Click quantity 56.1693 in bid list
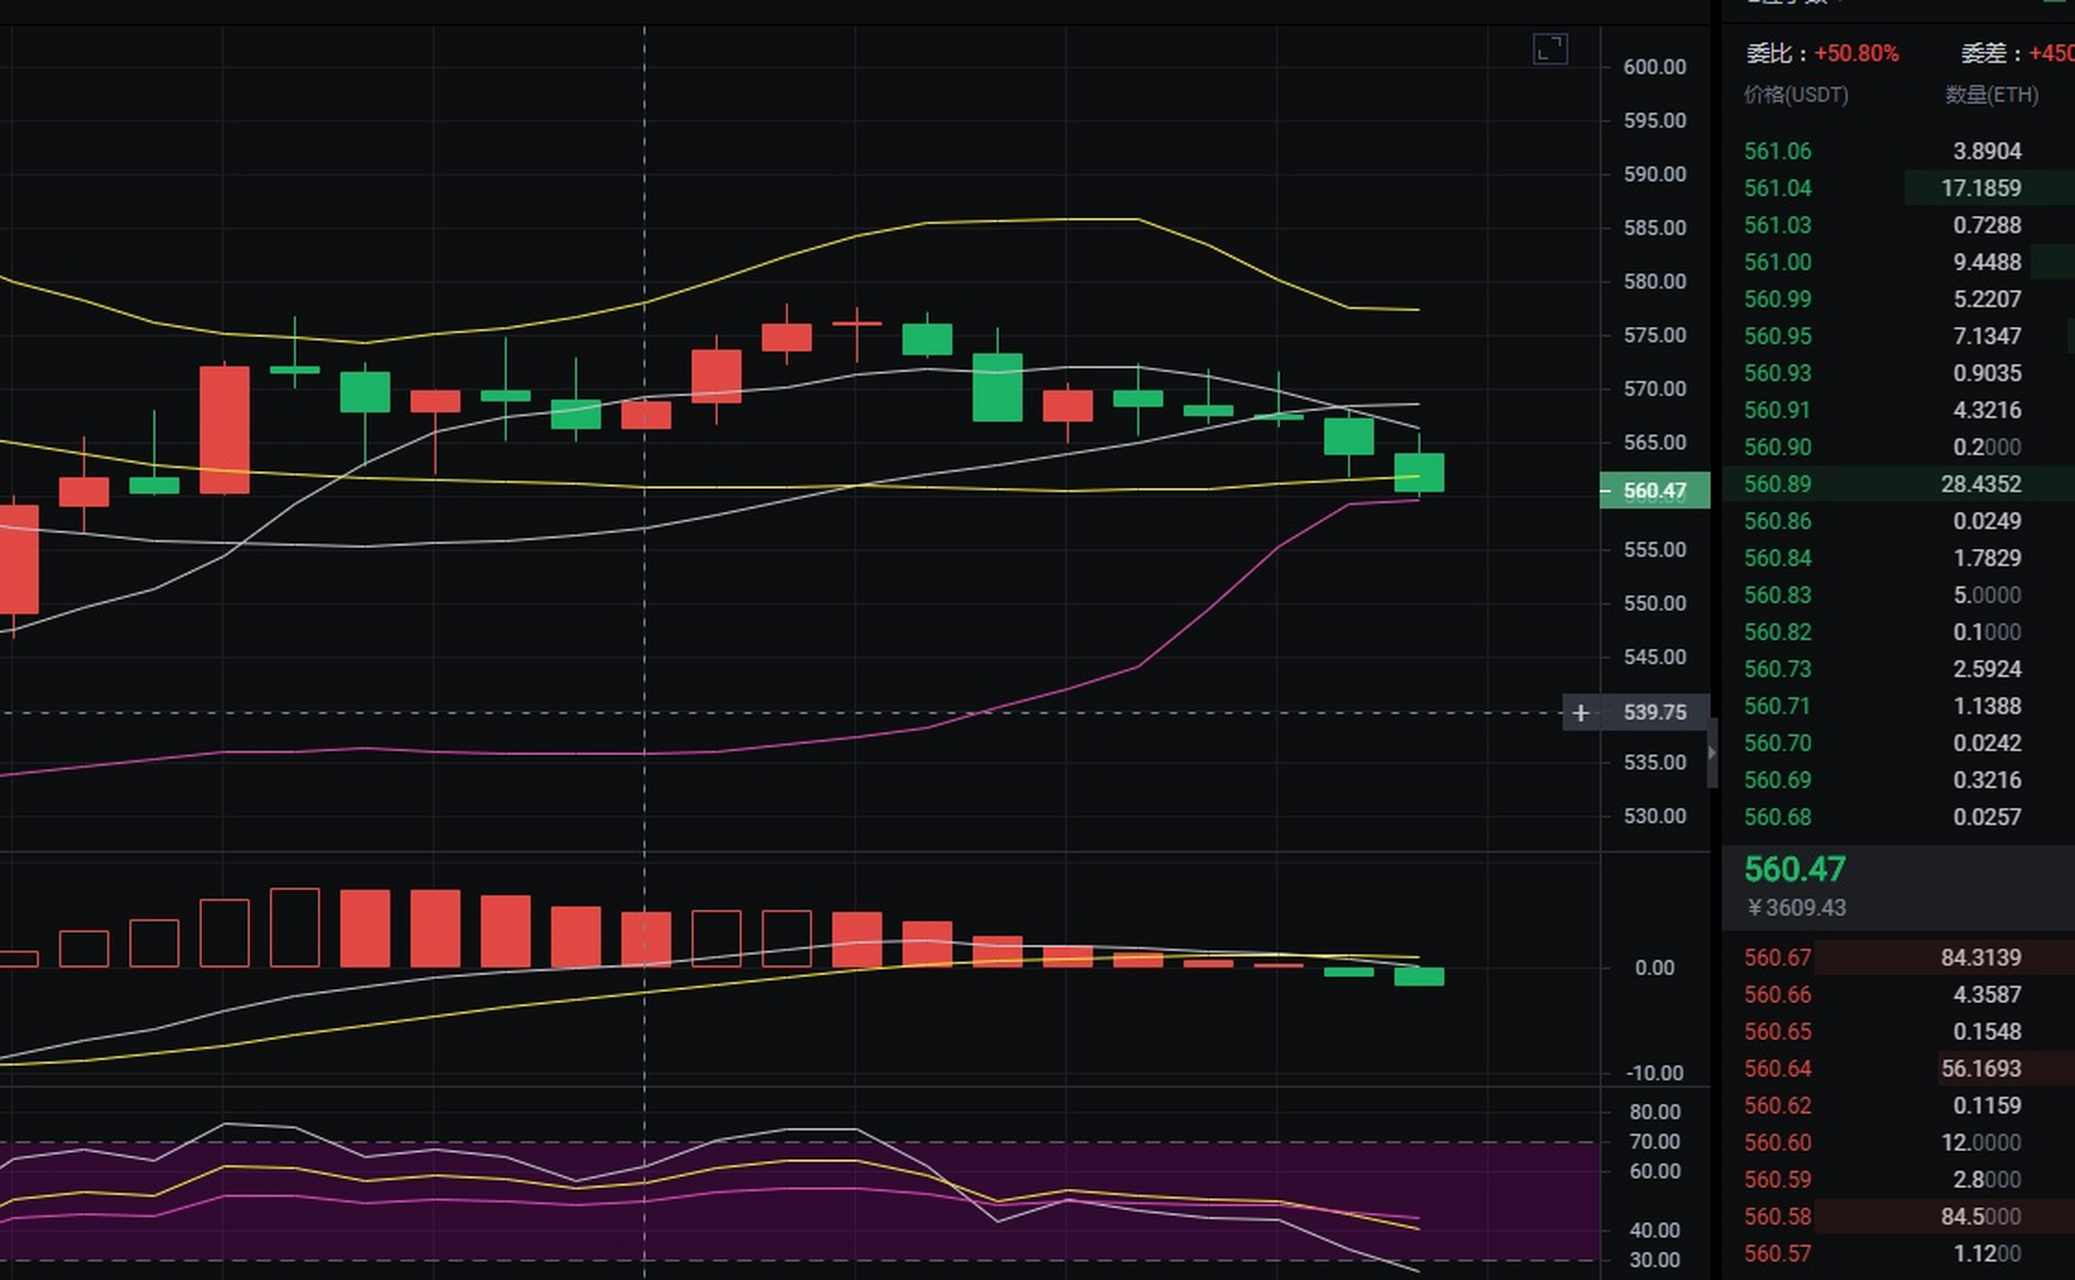 [x=1981, y=1068]
